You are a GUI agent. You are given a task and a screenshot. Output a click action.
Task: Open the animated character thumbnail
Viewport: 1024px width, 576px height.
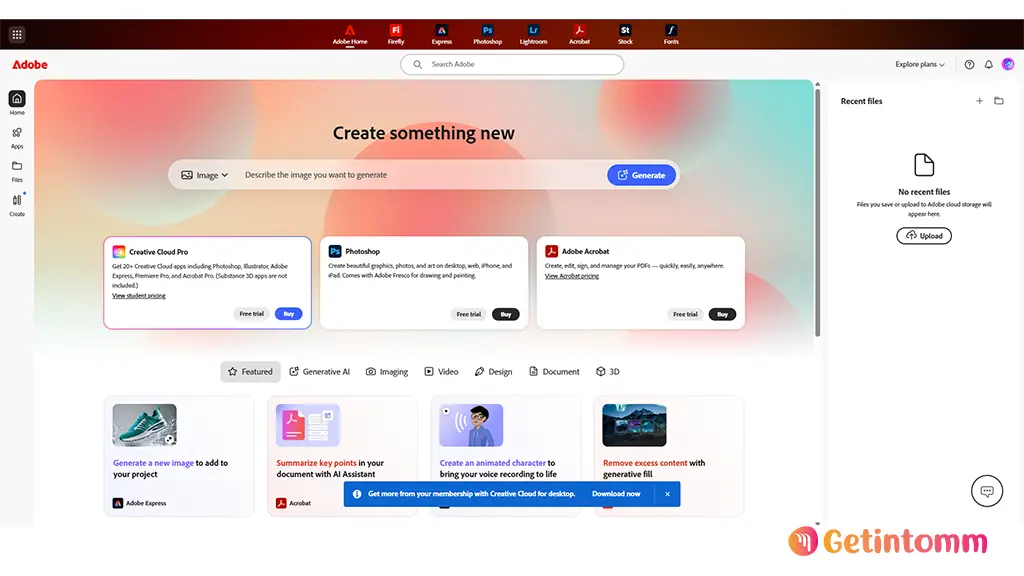pyautogui.click(x=471, y=425)
